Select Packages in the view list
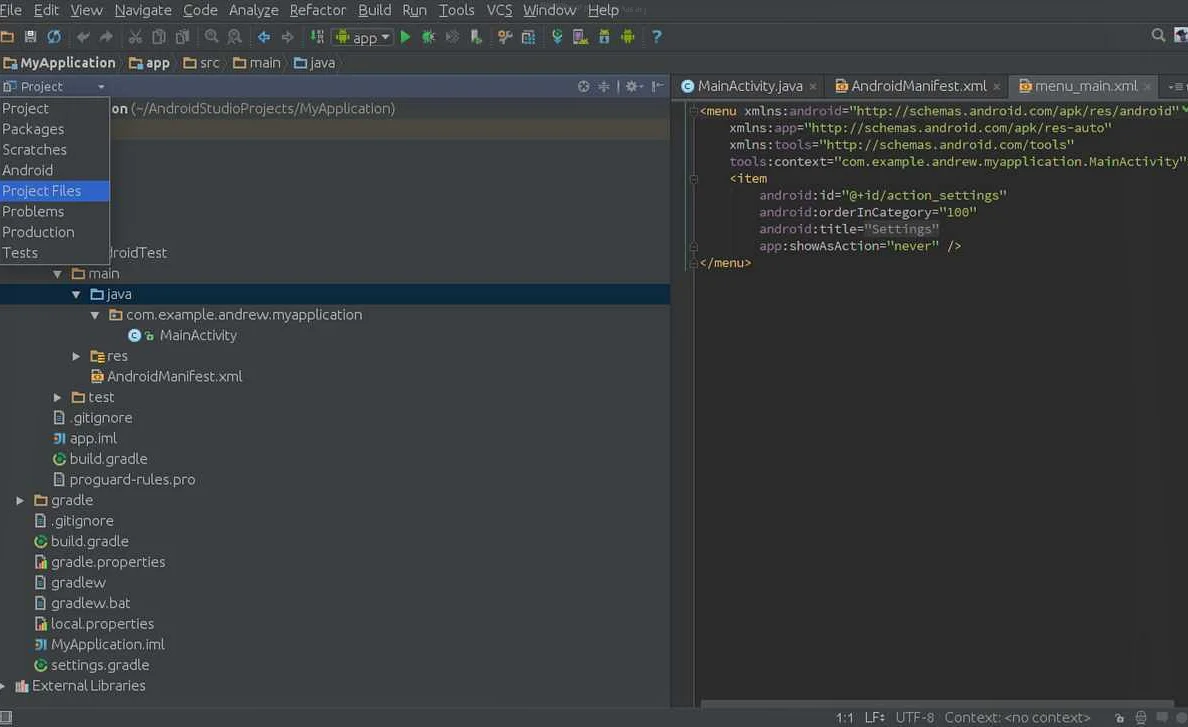 tap(55, 129)
